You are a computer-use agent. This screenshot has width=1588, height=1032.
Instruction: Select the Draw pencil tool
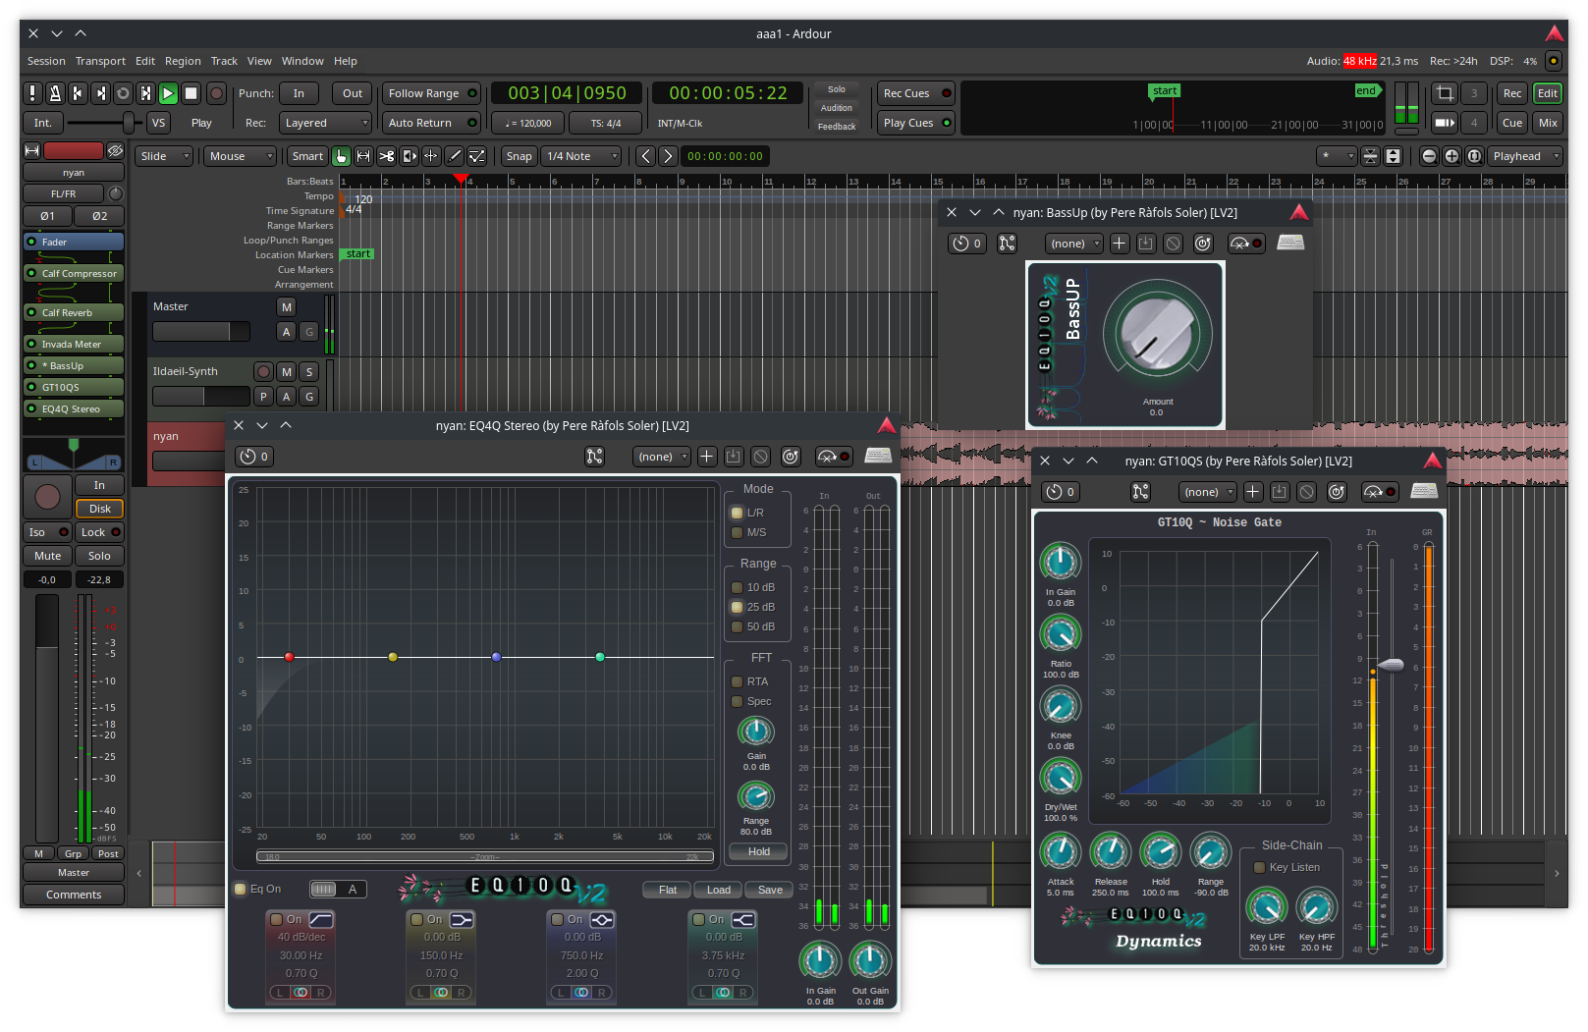(x=454, y=156)
